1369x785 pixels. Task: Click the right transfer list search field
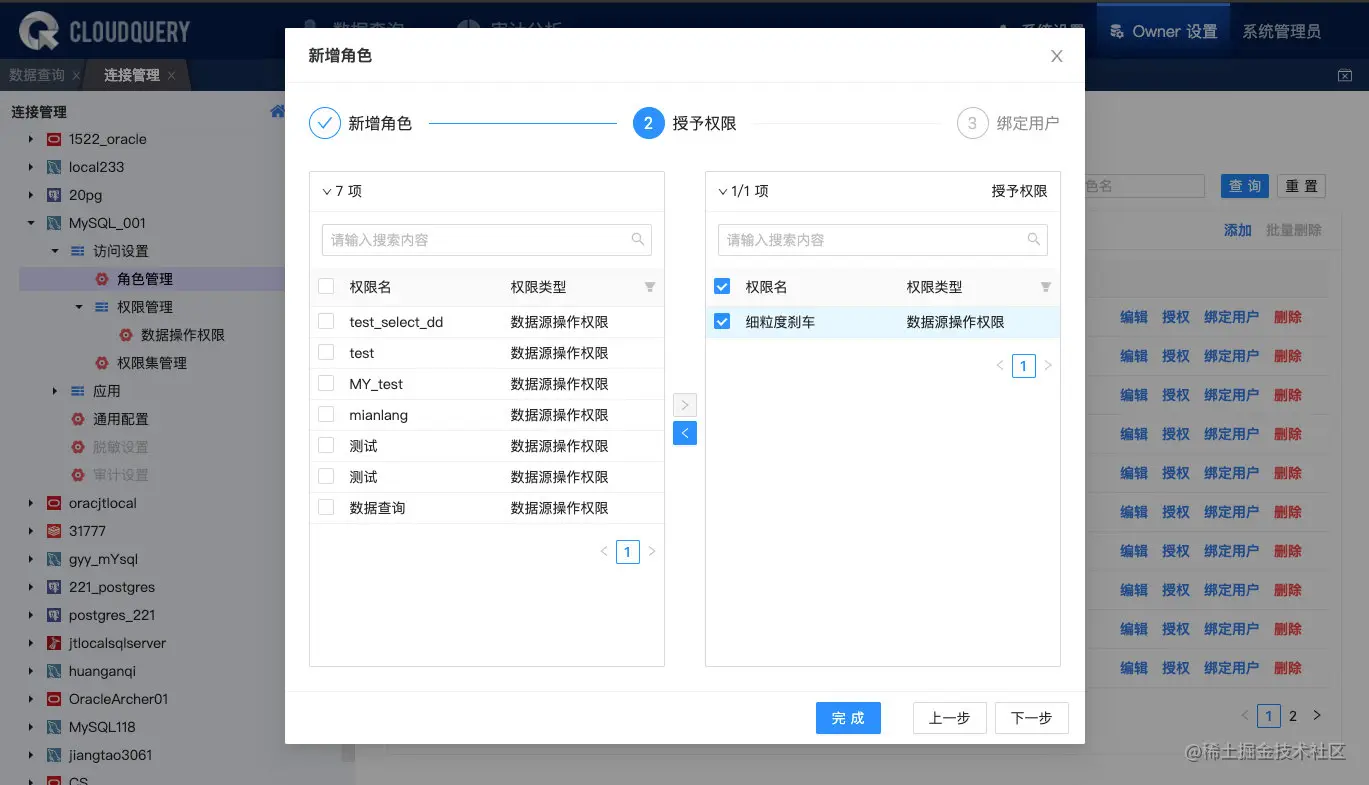pyautogui.click(x=883, y=240)
